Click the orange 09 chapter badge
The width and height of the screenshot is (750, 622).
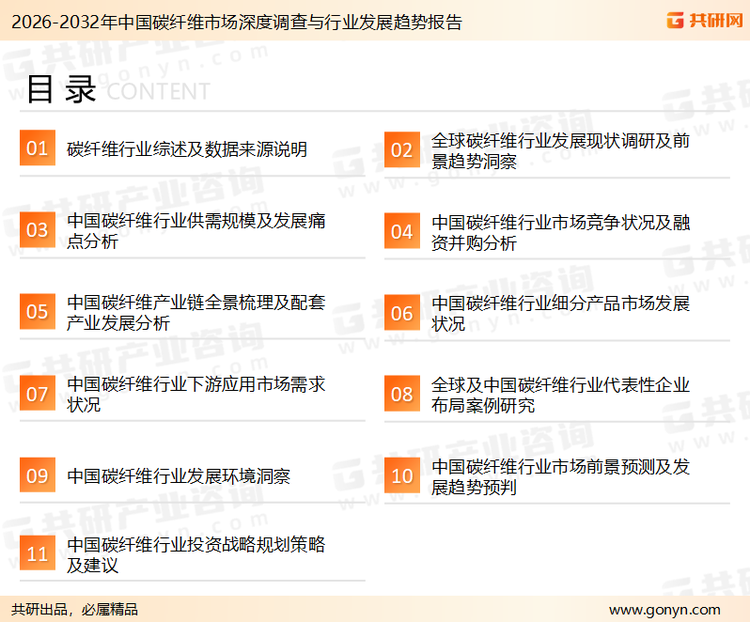click(x=37, y=475)
